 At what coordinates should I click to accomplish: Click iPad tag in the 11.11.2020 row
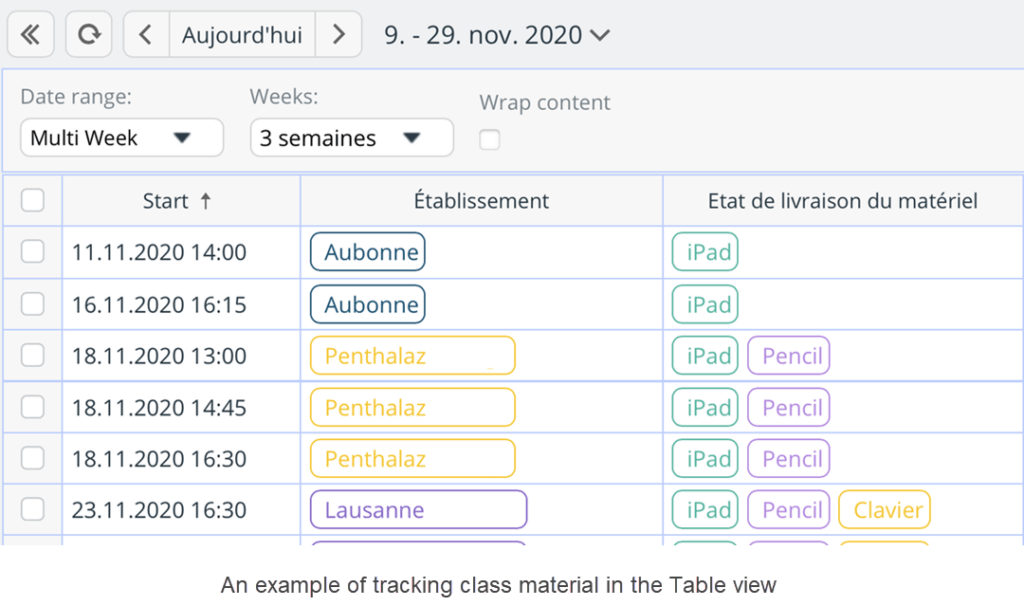705,252
